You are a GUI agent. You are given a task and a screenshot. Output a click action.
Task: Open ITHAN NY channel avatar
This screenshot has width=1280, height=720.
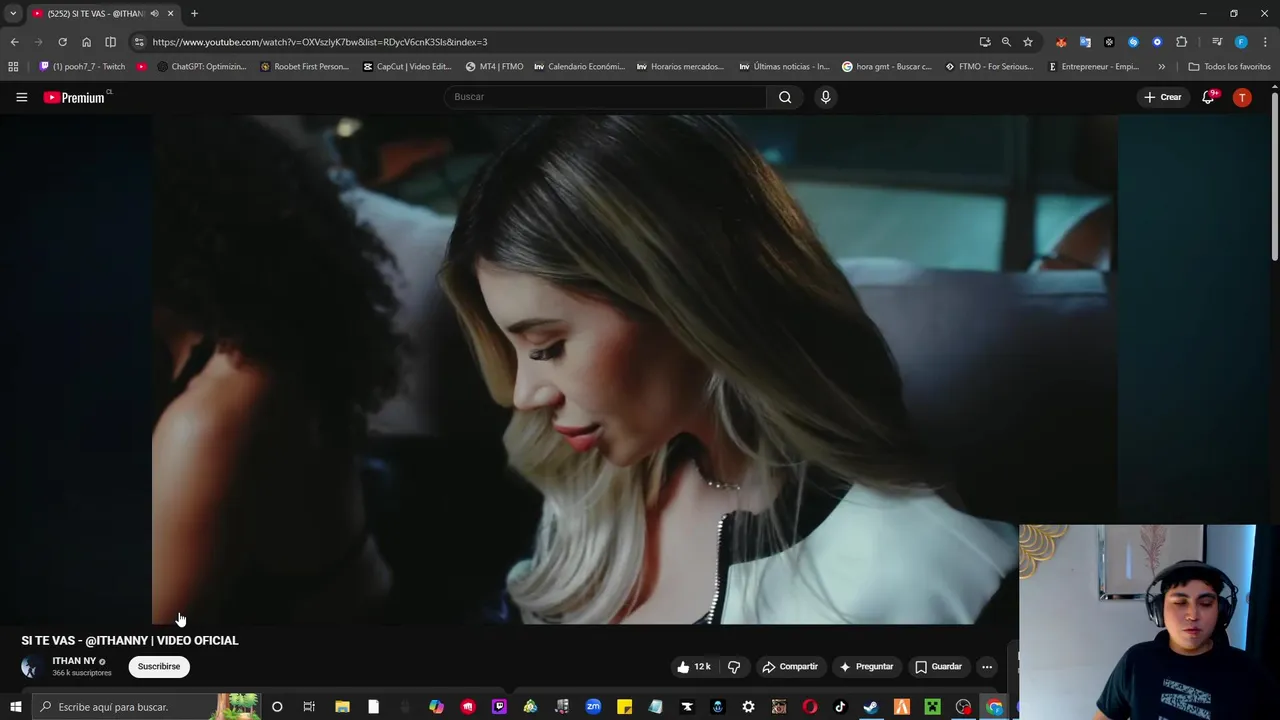tap(32, 667)
